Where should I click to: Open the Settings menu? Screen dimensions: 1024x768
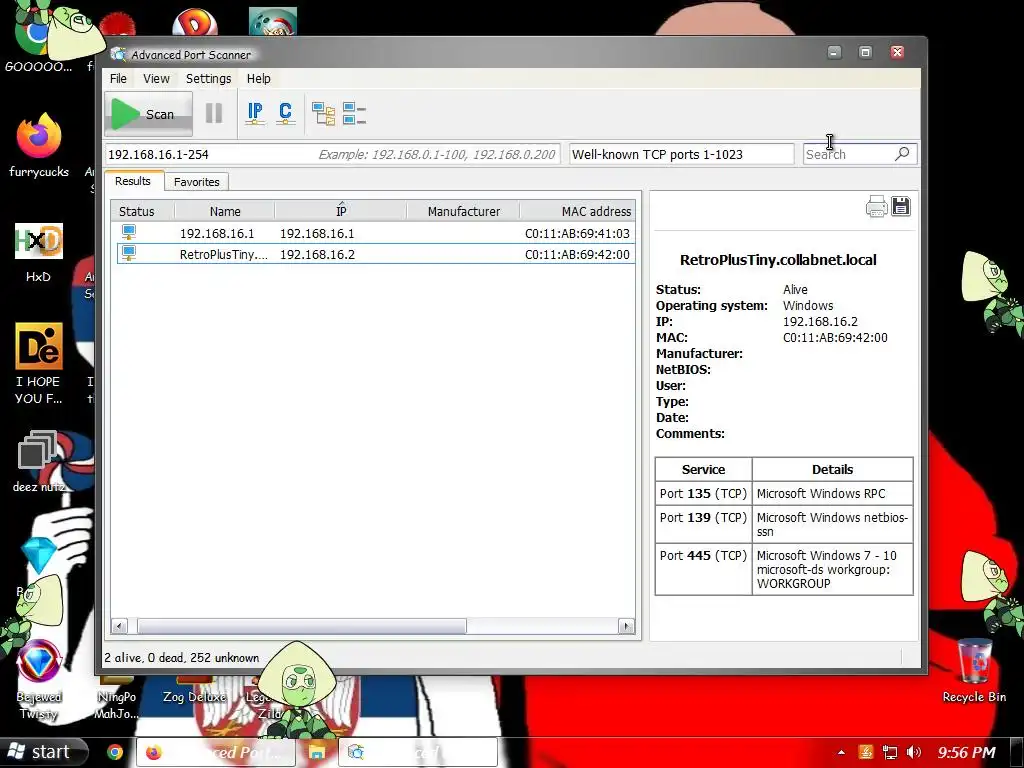tap(208, 78)
